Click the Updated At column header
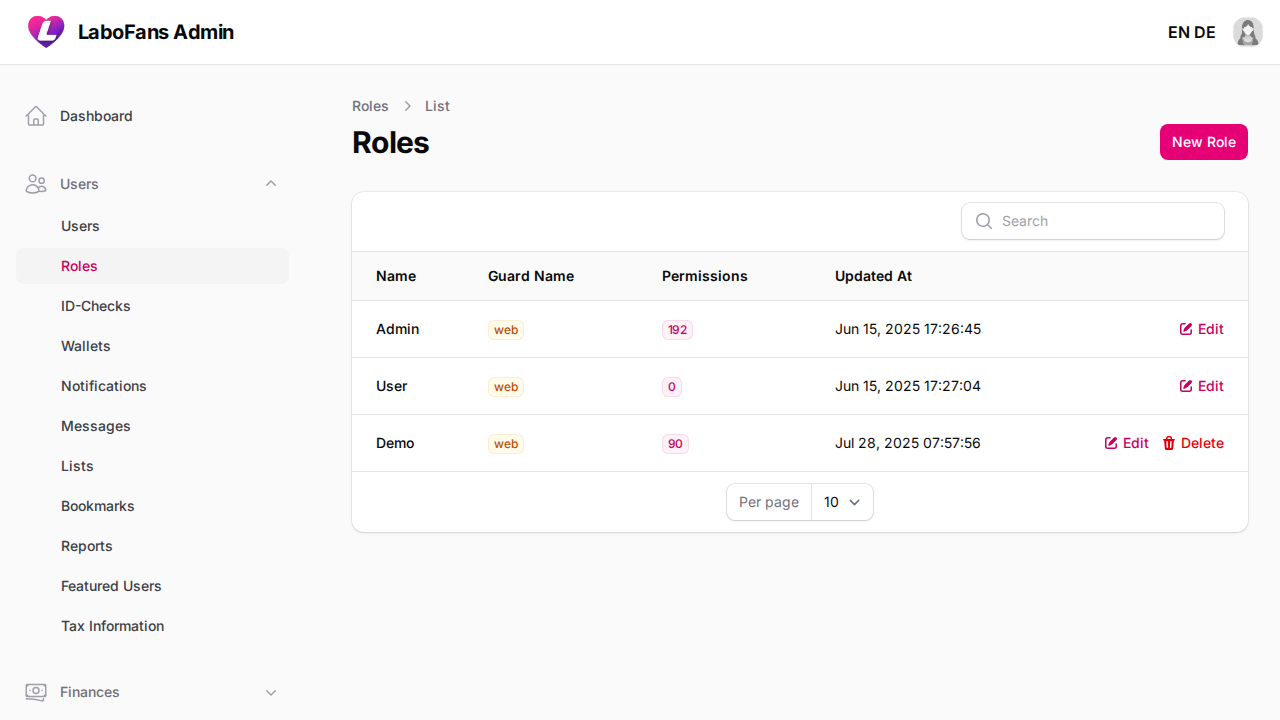 (x=874, y=276)
